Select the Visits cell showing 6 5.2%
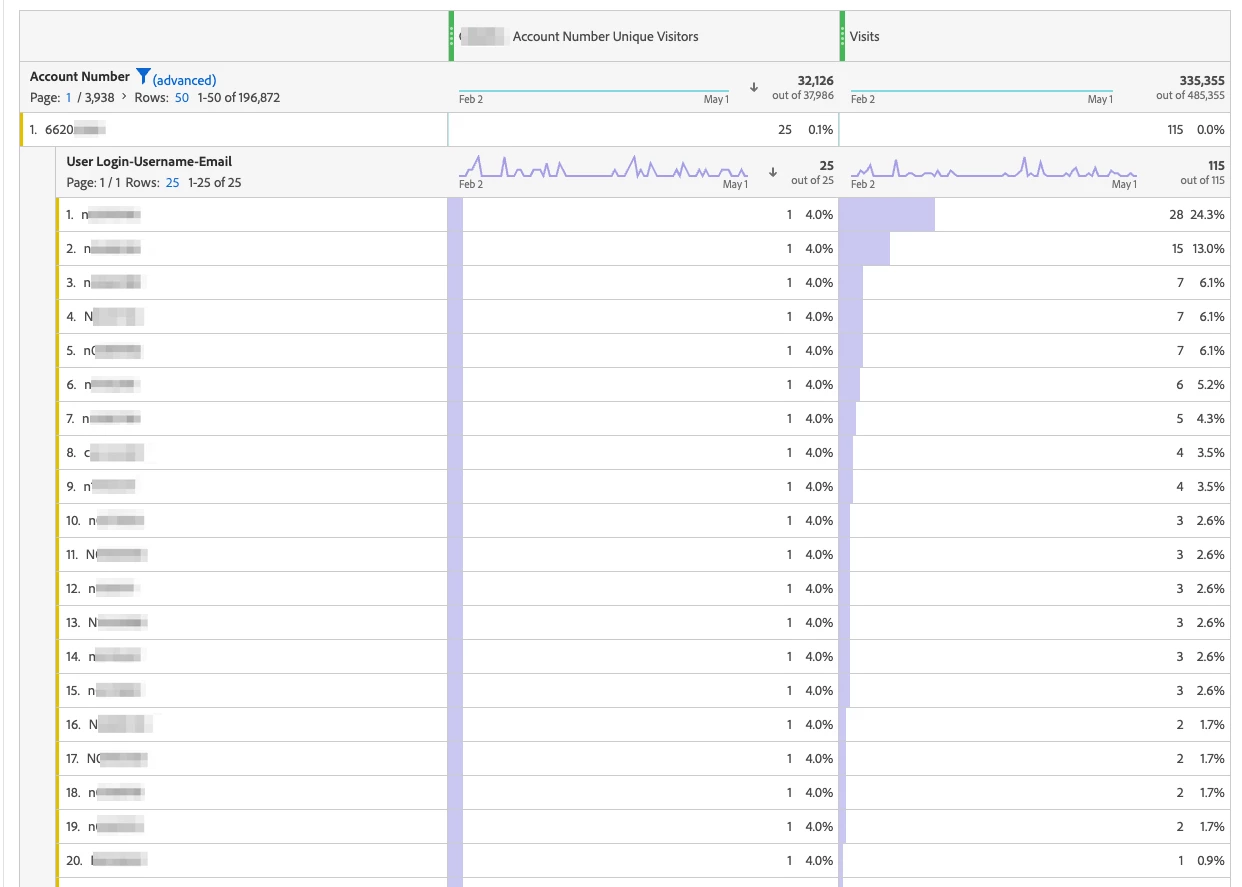This screenshot has width=1242, height=887. coord(1035,385)
